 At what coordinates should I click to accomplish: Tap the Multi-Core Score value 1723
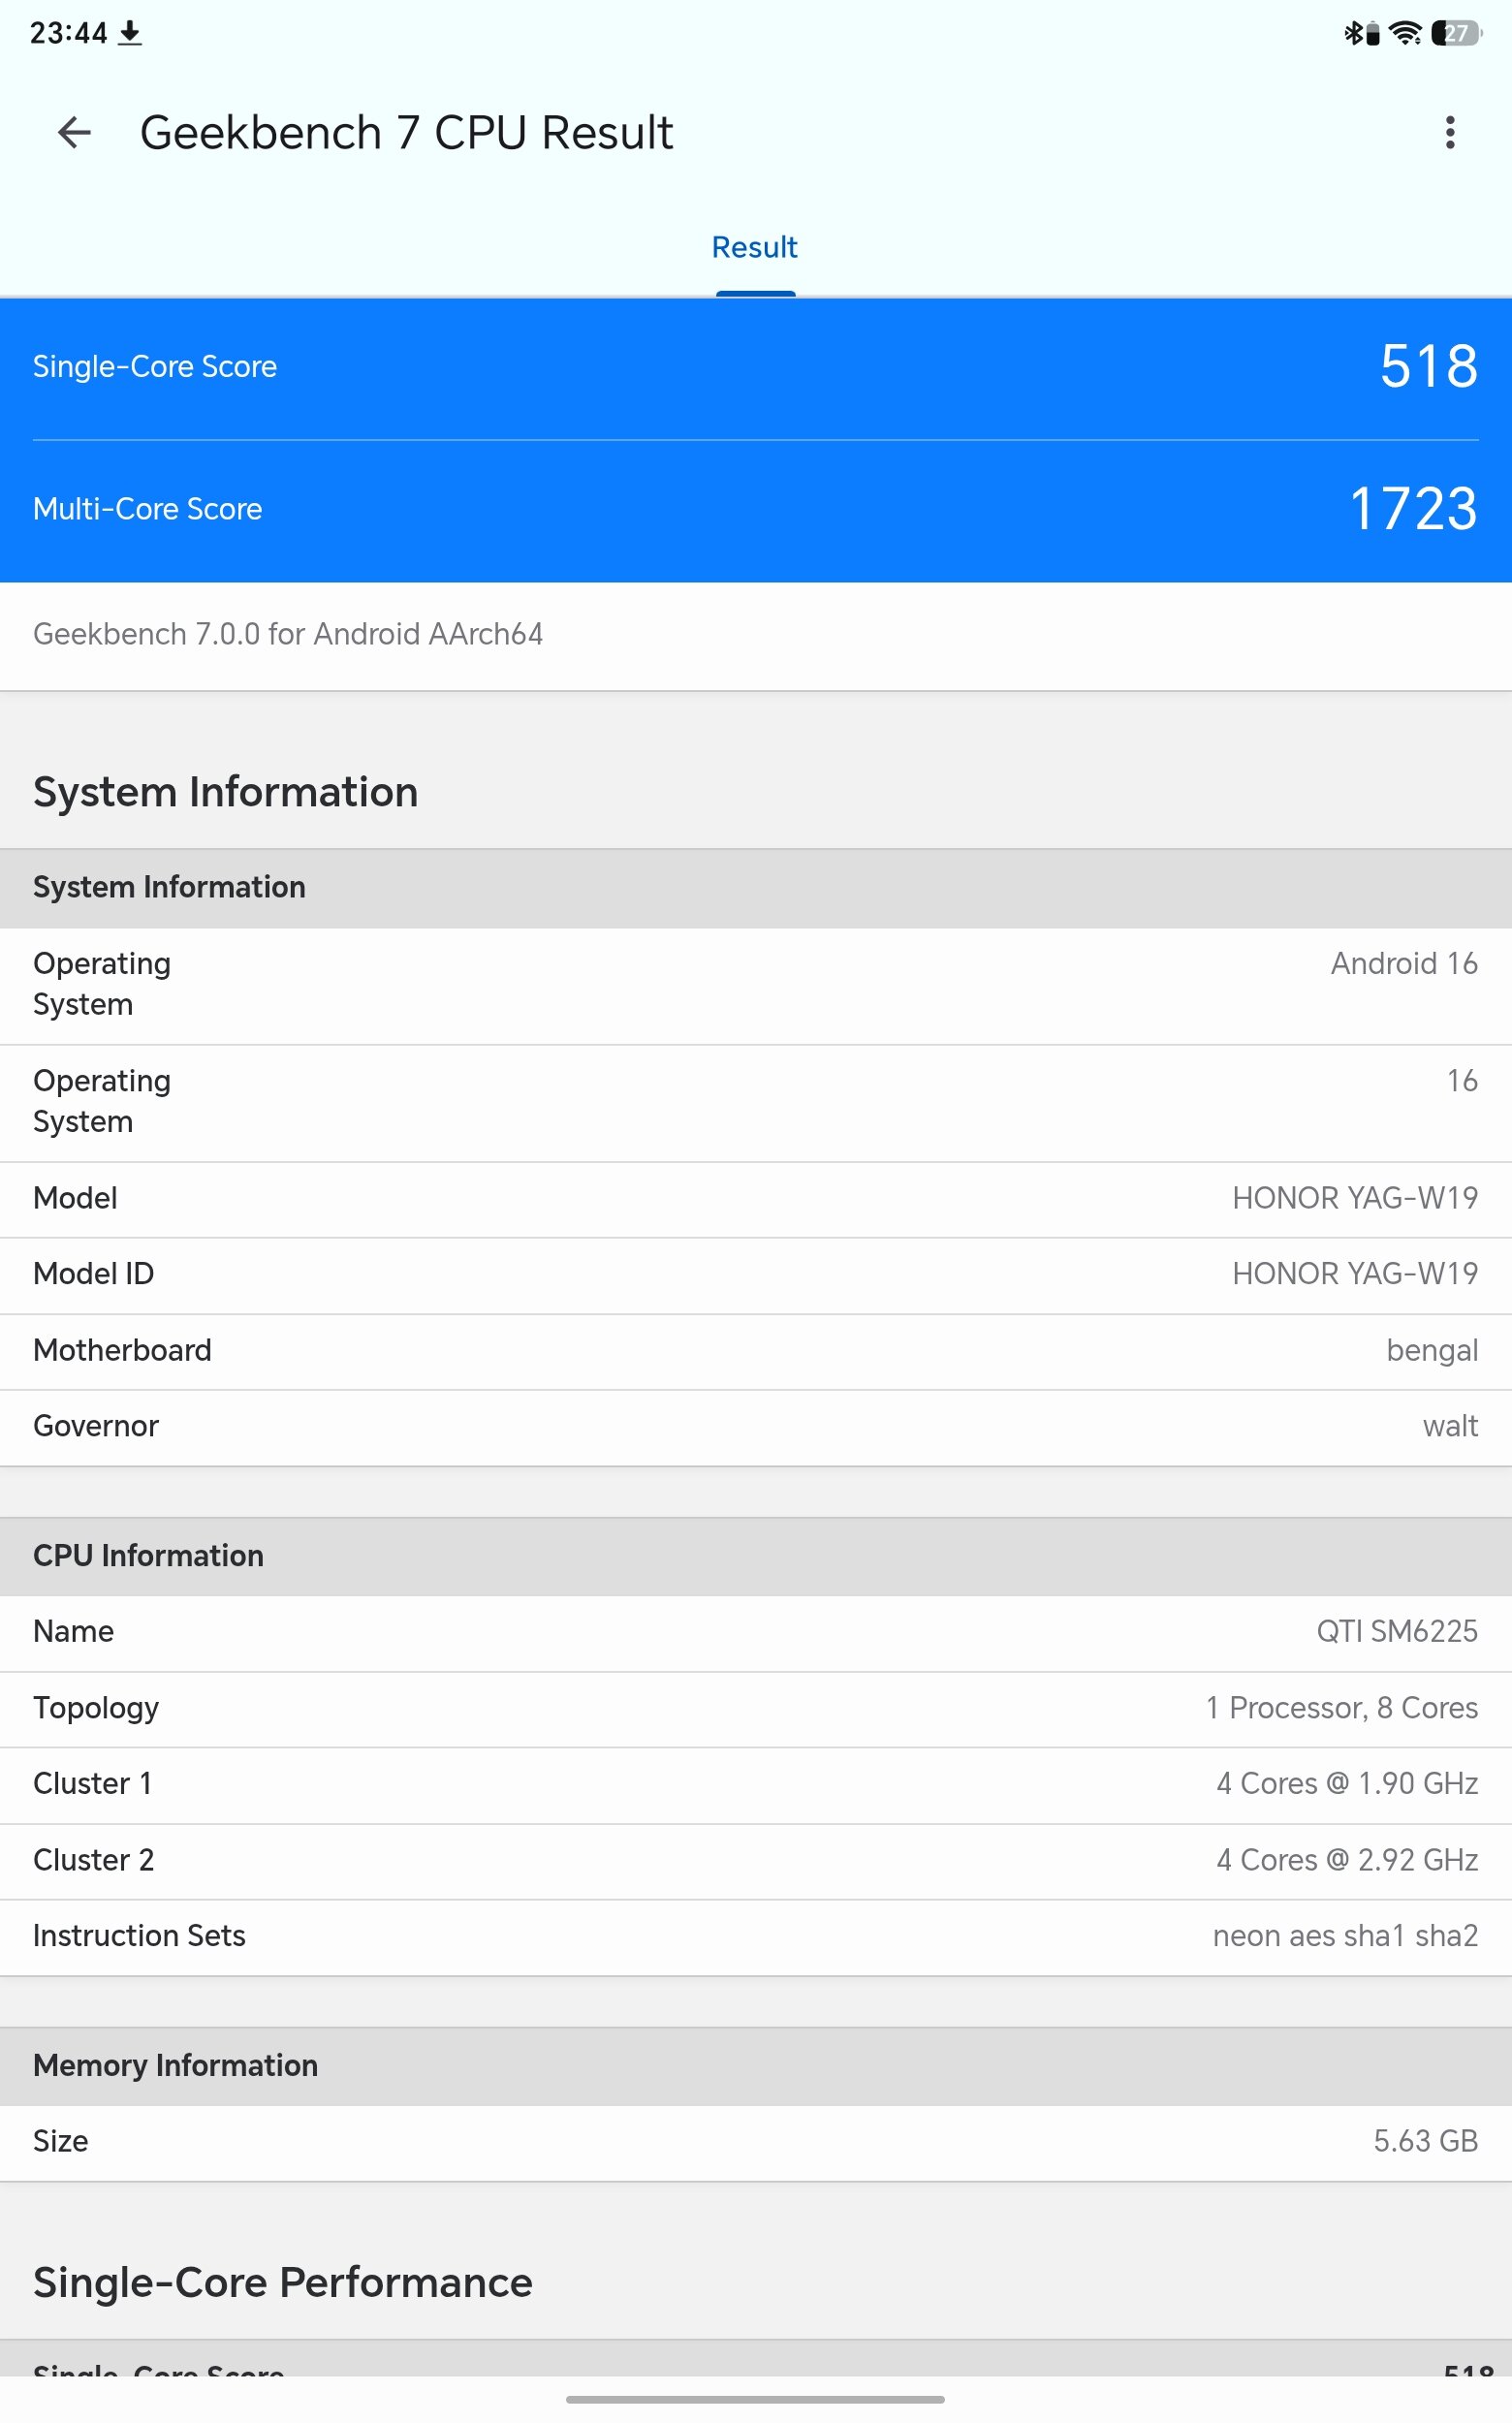[x=1413, y=509]
